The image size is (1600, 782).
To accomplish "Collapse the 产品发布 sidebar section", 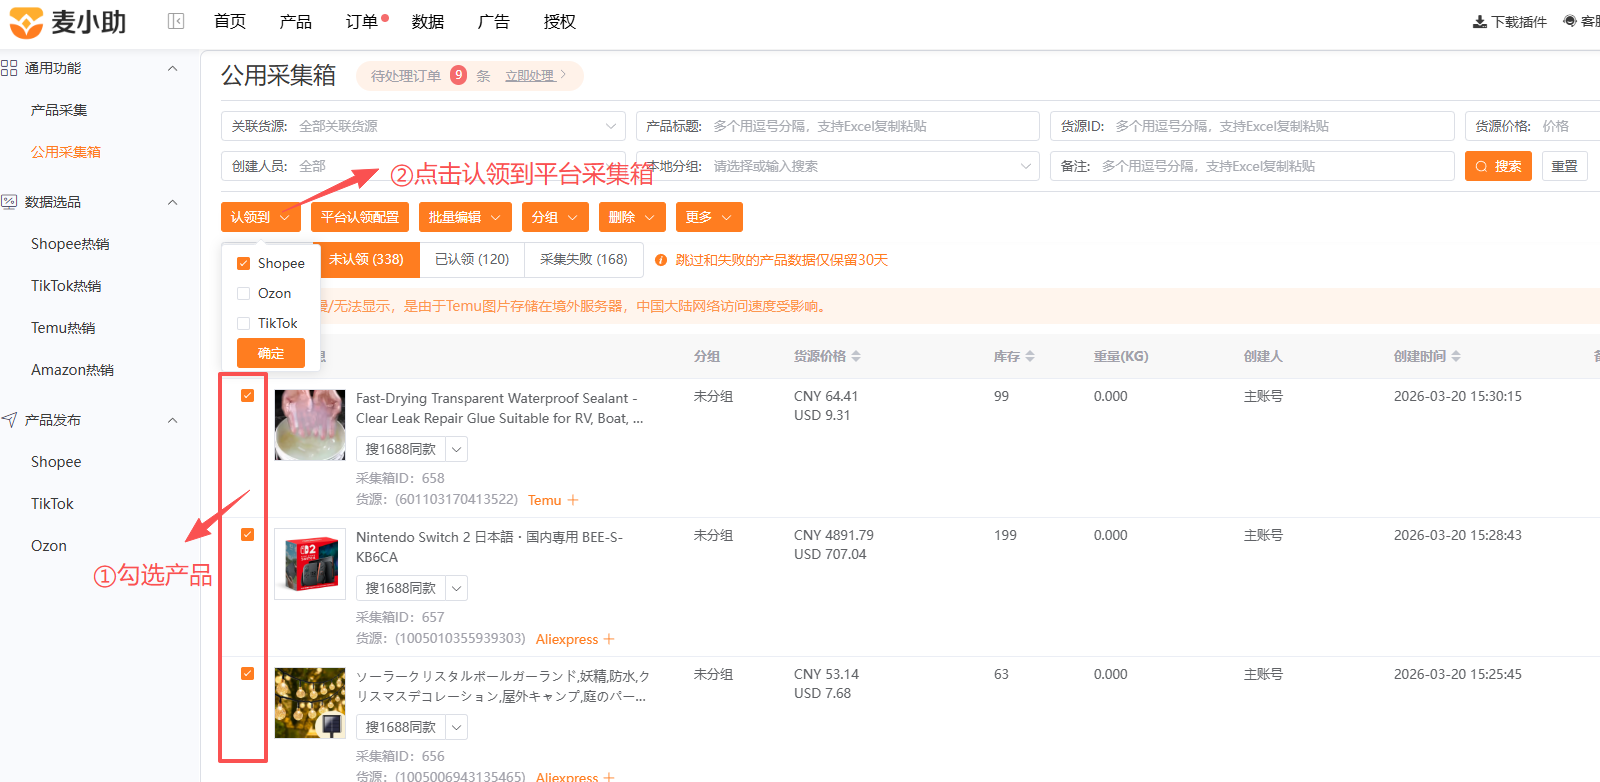I will click(172, 420).
